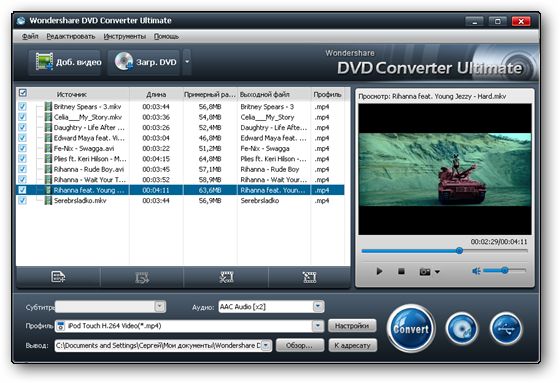Click the burn to disc round button
Image resolution: width=560 pixels, height=383 pixels.
point(461,328)
